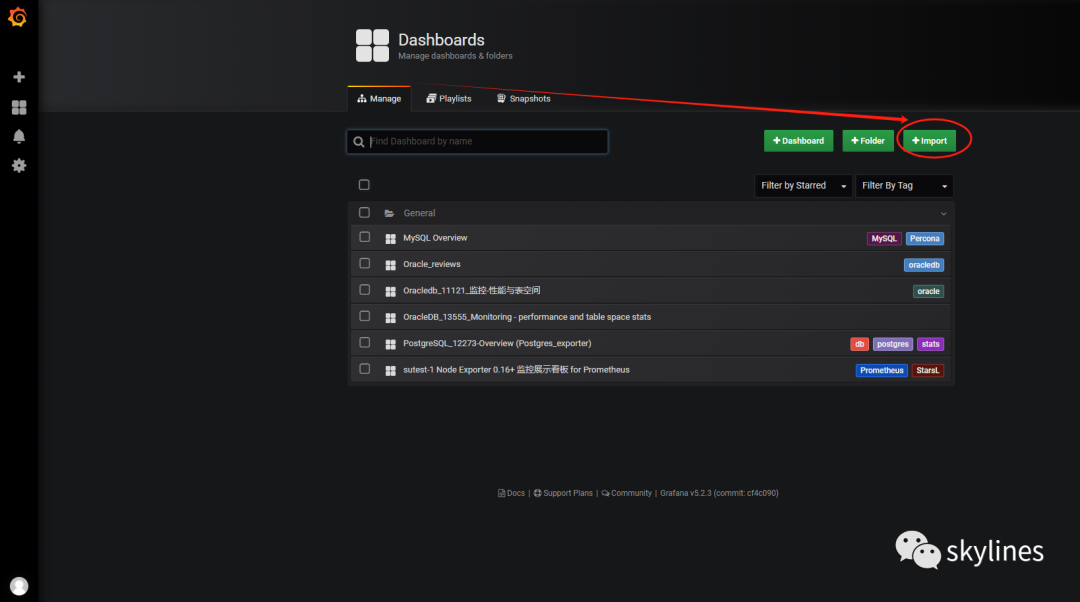Check the Oracledb_11121 row checkbox
The height and width of the screenshot is (602, 1080).
(x=365, y=290)
